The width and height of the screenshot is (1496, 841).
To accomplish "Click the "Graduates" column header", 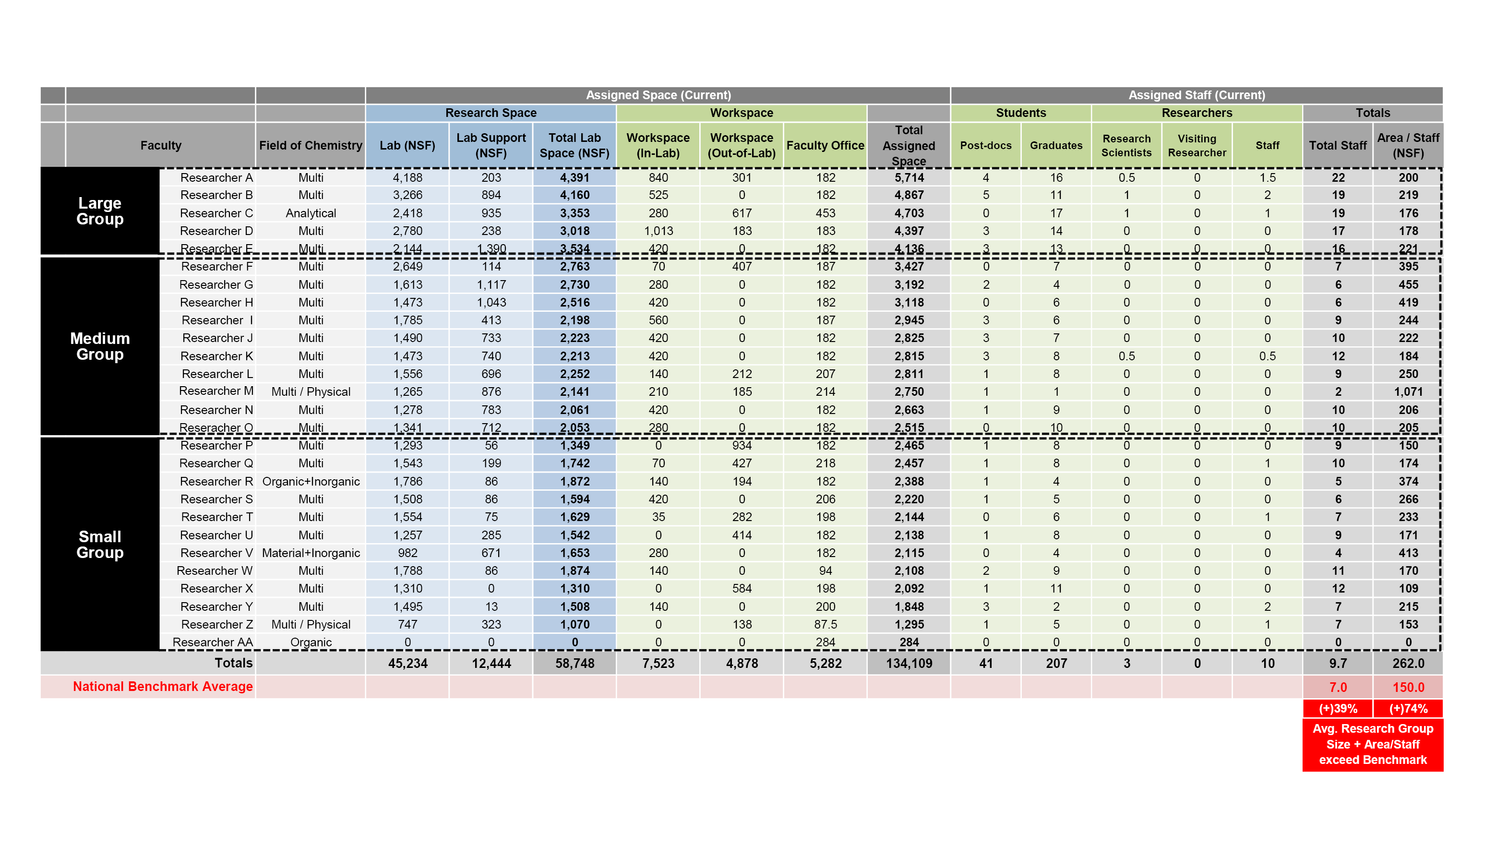I will click(1056, 145).
